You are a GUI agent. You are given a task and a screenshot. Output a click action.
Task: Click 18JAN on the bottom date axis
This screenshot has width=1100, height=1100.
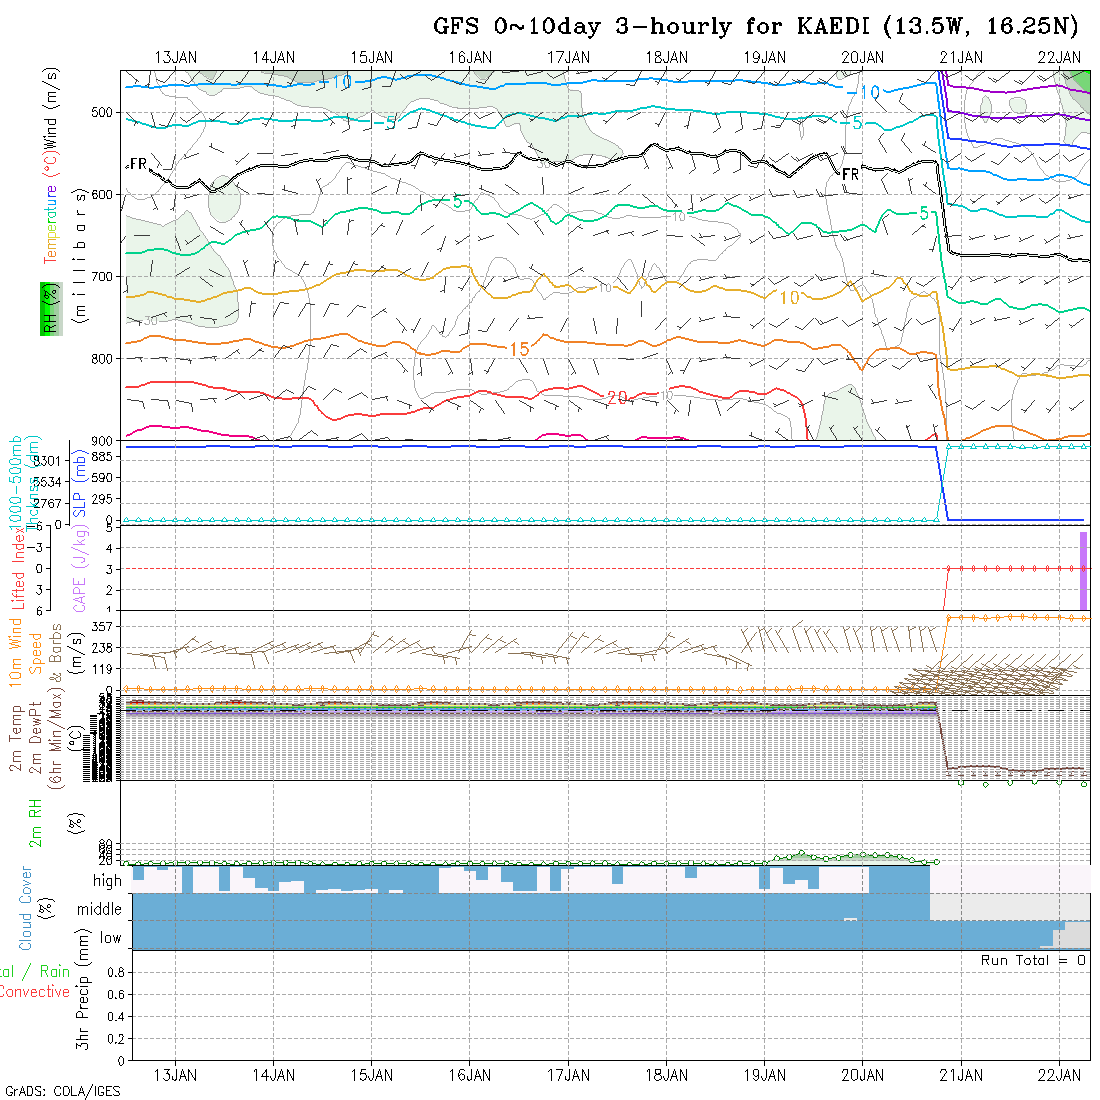click(x=666, y=1074)
